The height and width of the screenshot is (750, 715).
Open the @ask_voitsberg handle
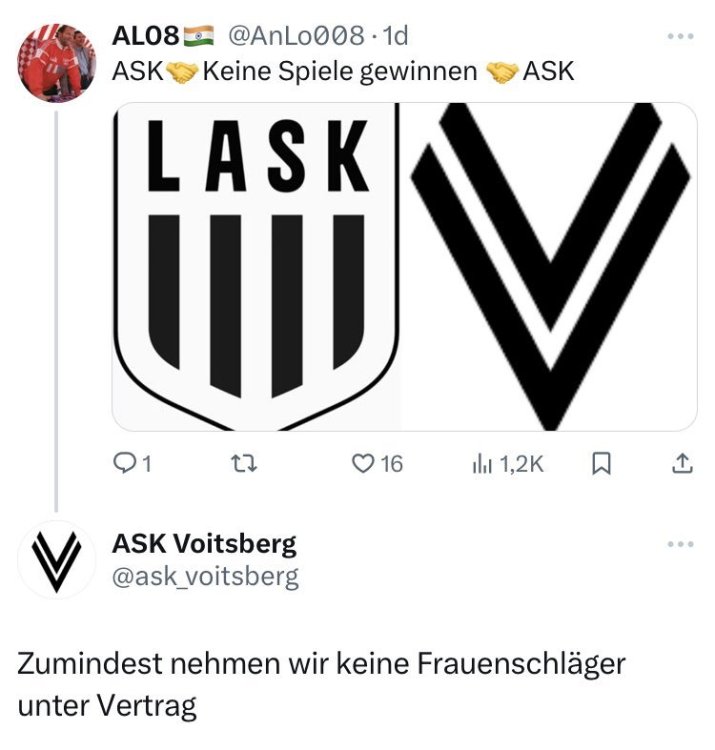pyautogui.click(x=205, y=577)
